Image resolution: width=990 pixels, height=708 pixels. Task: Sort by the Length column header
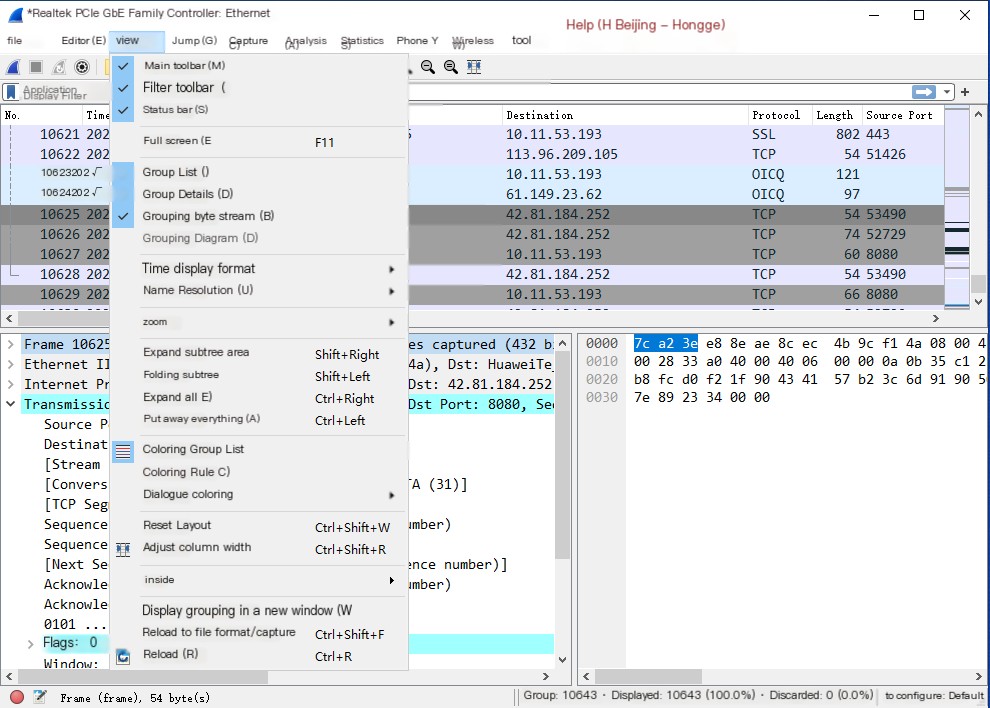click(x=837, y=115)
